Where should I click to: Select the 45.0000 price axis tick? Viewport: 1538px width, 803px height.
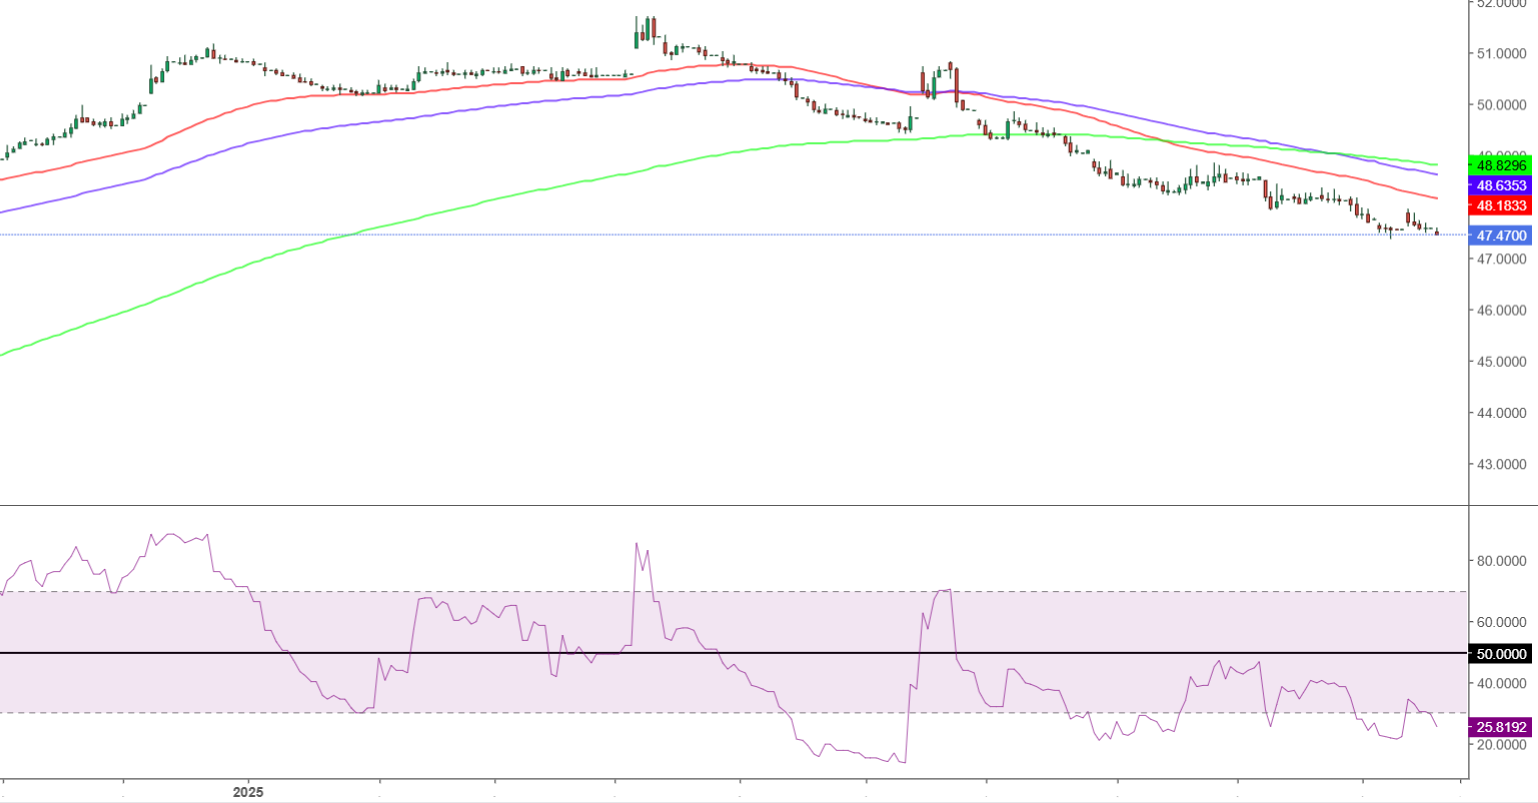(x=1501, y=361)
